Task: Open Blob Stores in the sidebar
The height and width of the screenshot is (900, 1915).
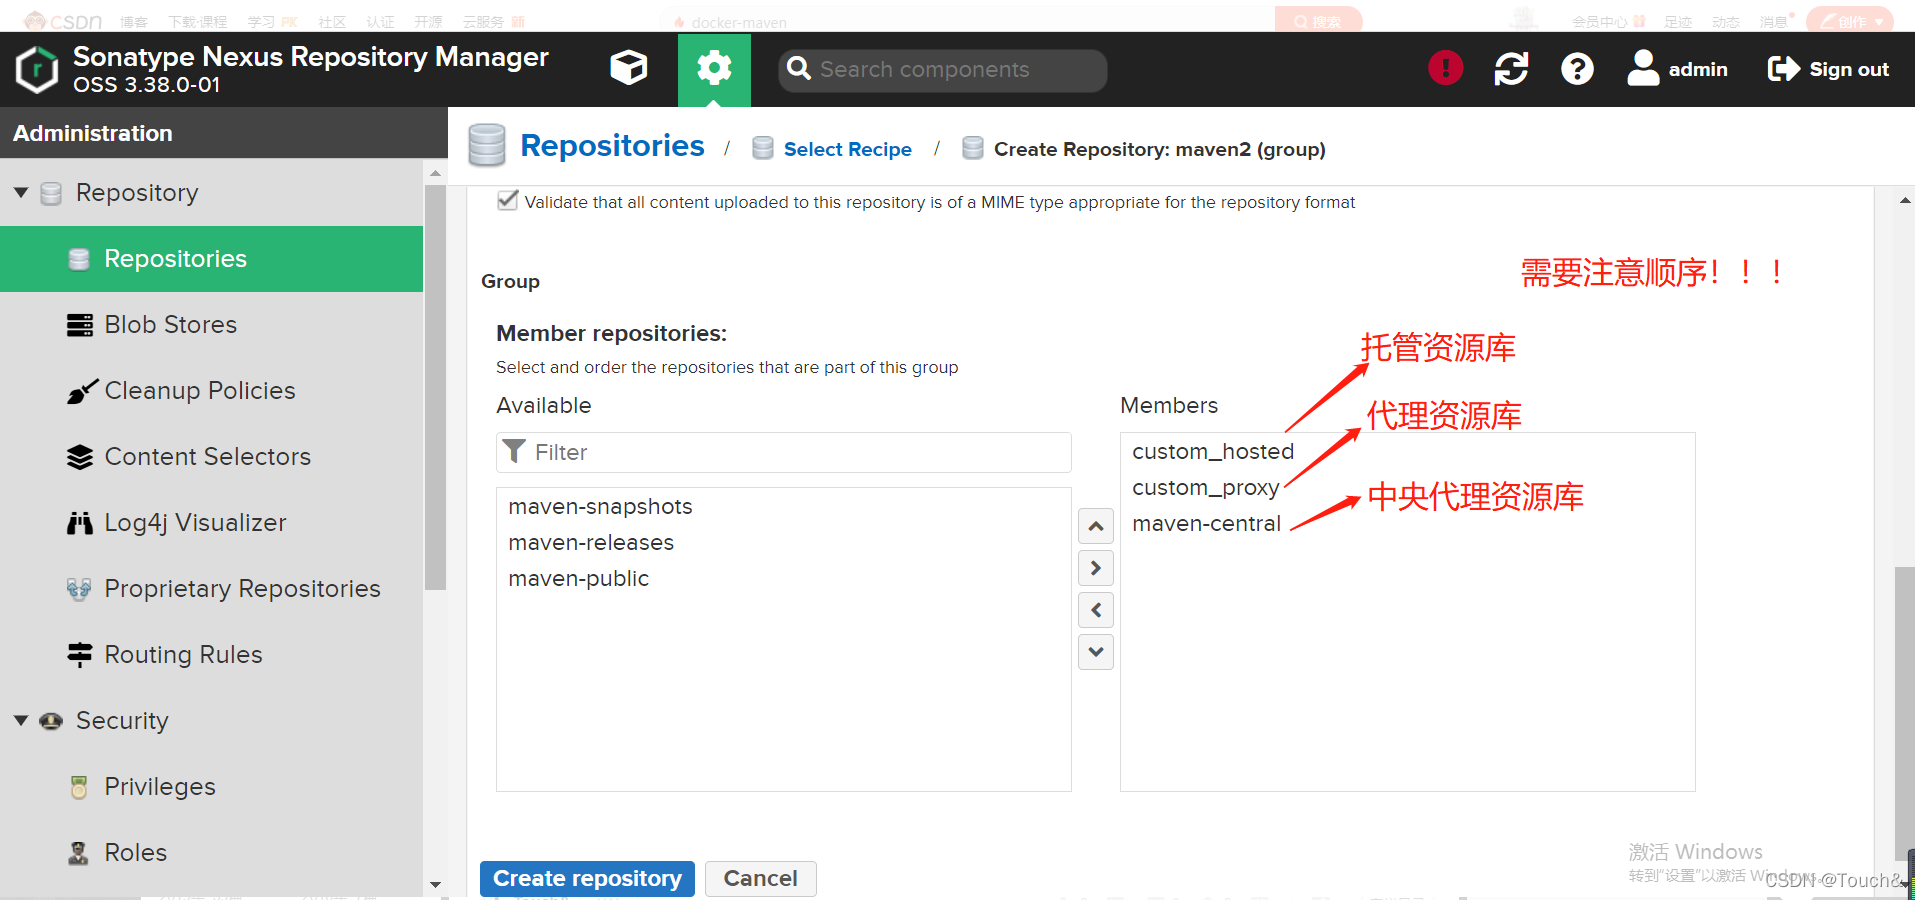Action: [x=211, y=325]
